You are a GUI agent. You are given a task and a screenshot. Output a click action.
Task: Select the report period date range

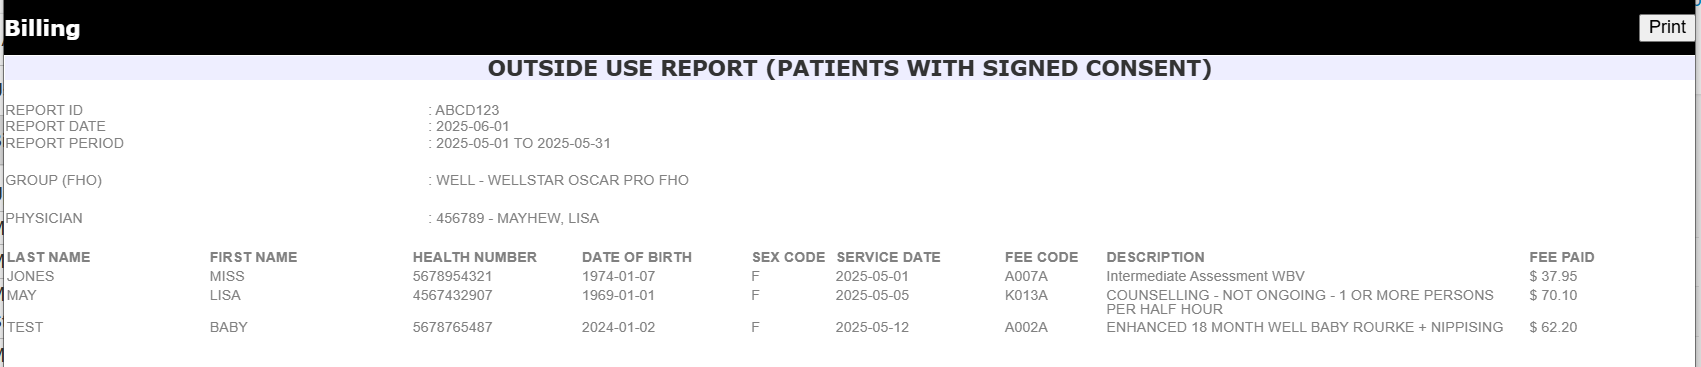[523, 143]
